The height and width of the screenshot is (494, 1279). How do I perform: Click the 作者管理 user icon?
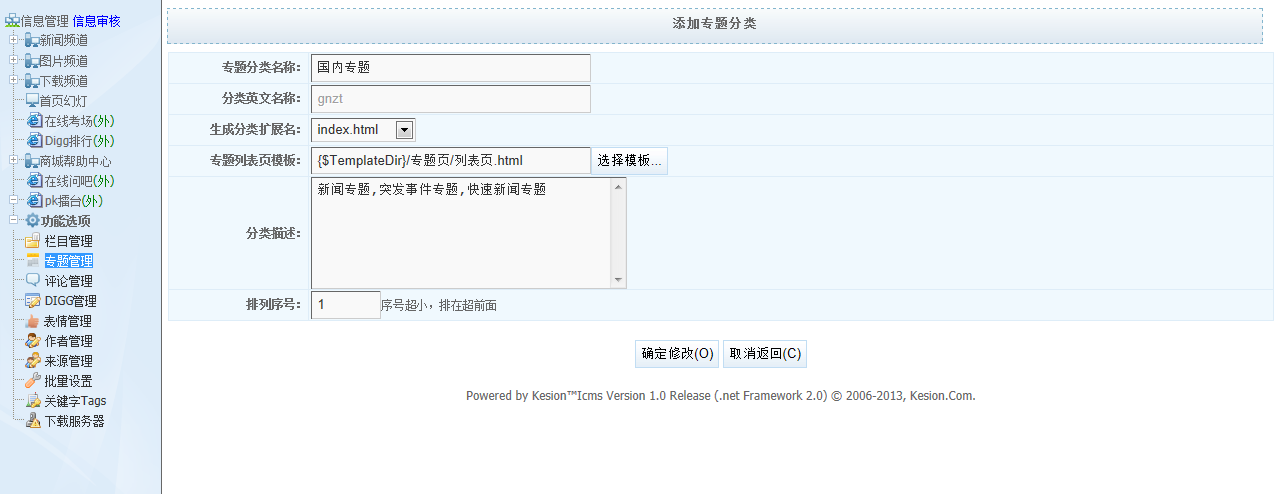33,341
